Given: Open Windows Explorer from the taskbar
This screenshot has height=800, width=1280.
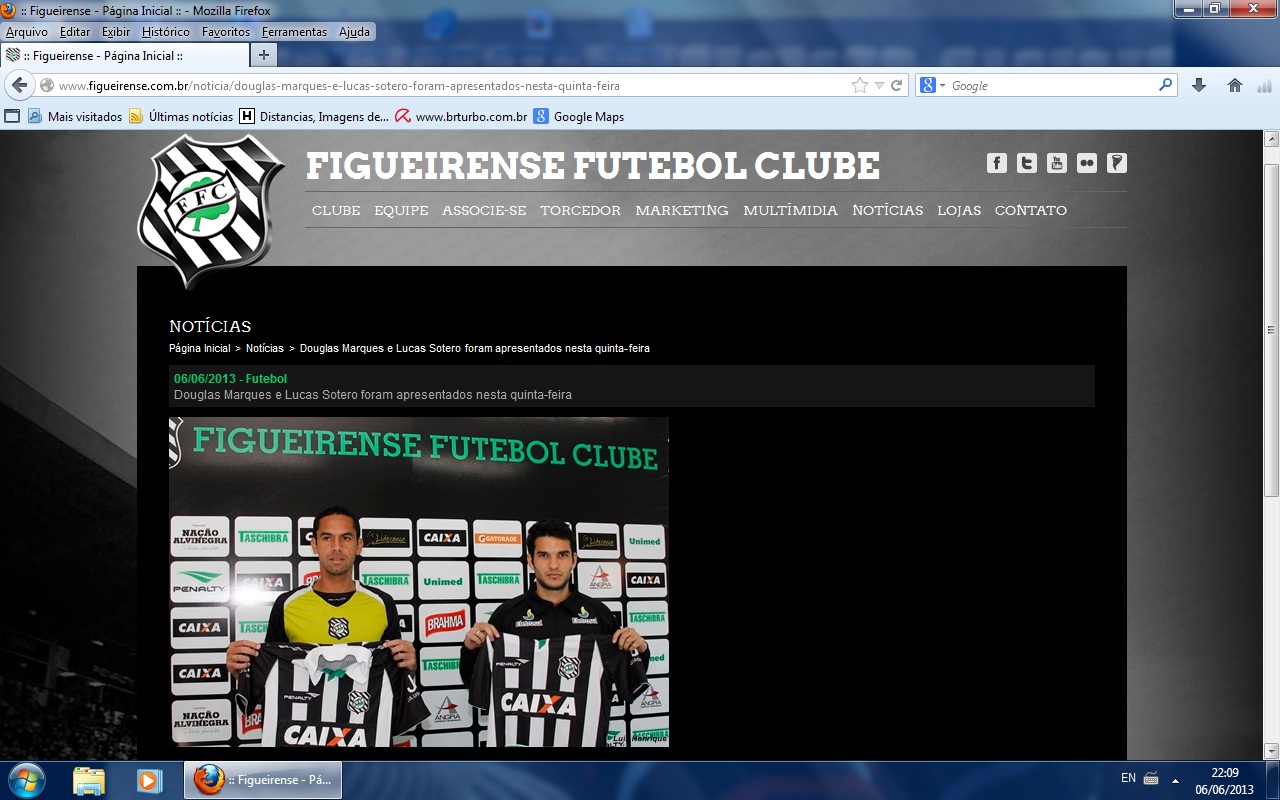Looking at the screenshot, I should point(89,779).
